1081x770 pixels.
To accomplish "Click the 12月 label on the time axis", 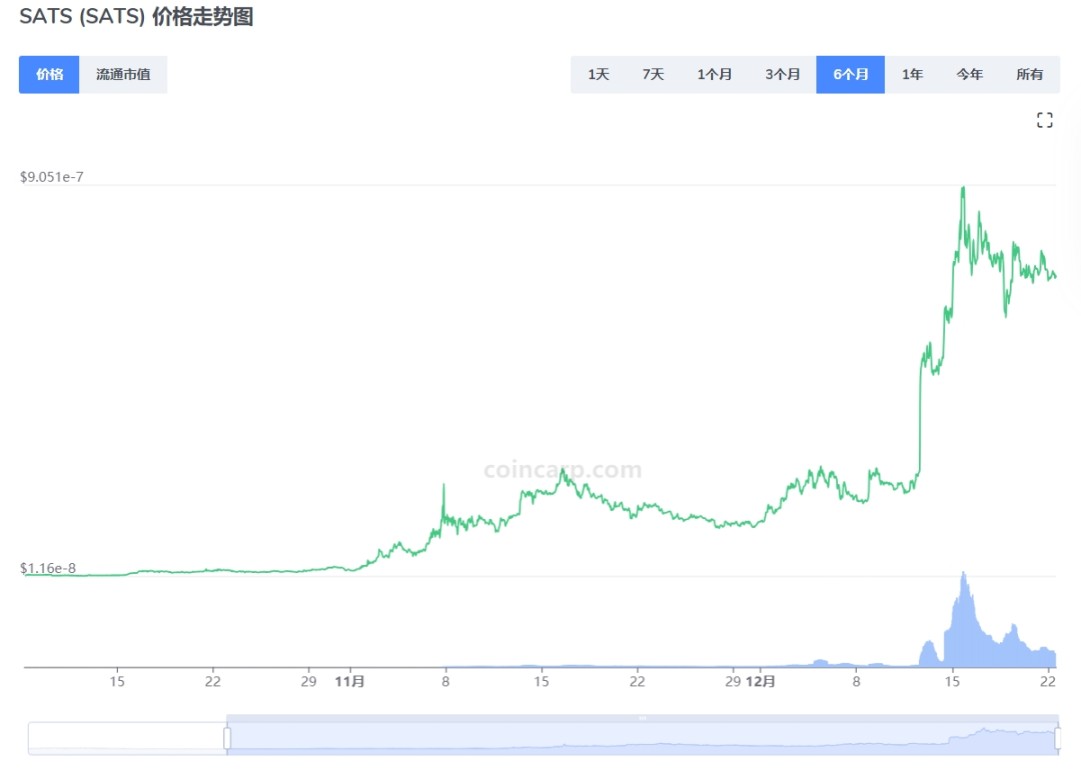I will 762,681.
